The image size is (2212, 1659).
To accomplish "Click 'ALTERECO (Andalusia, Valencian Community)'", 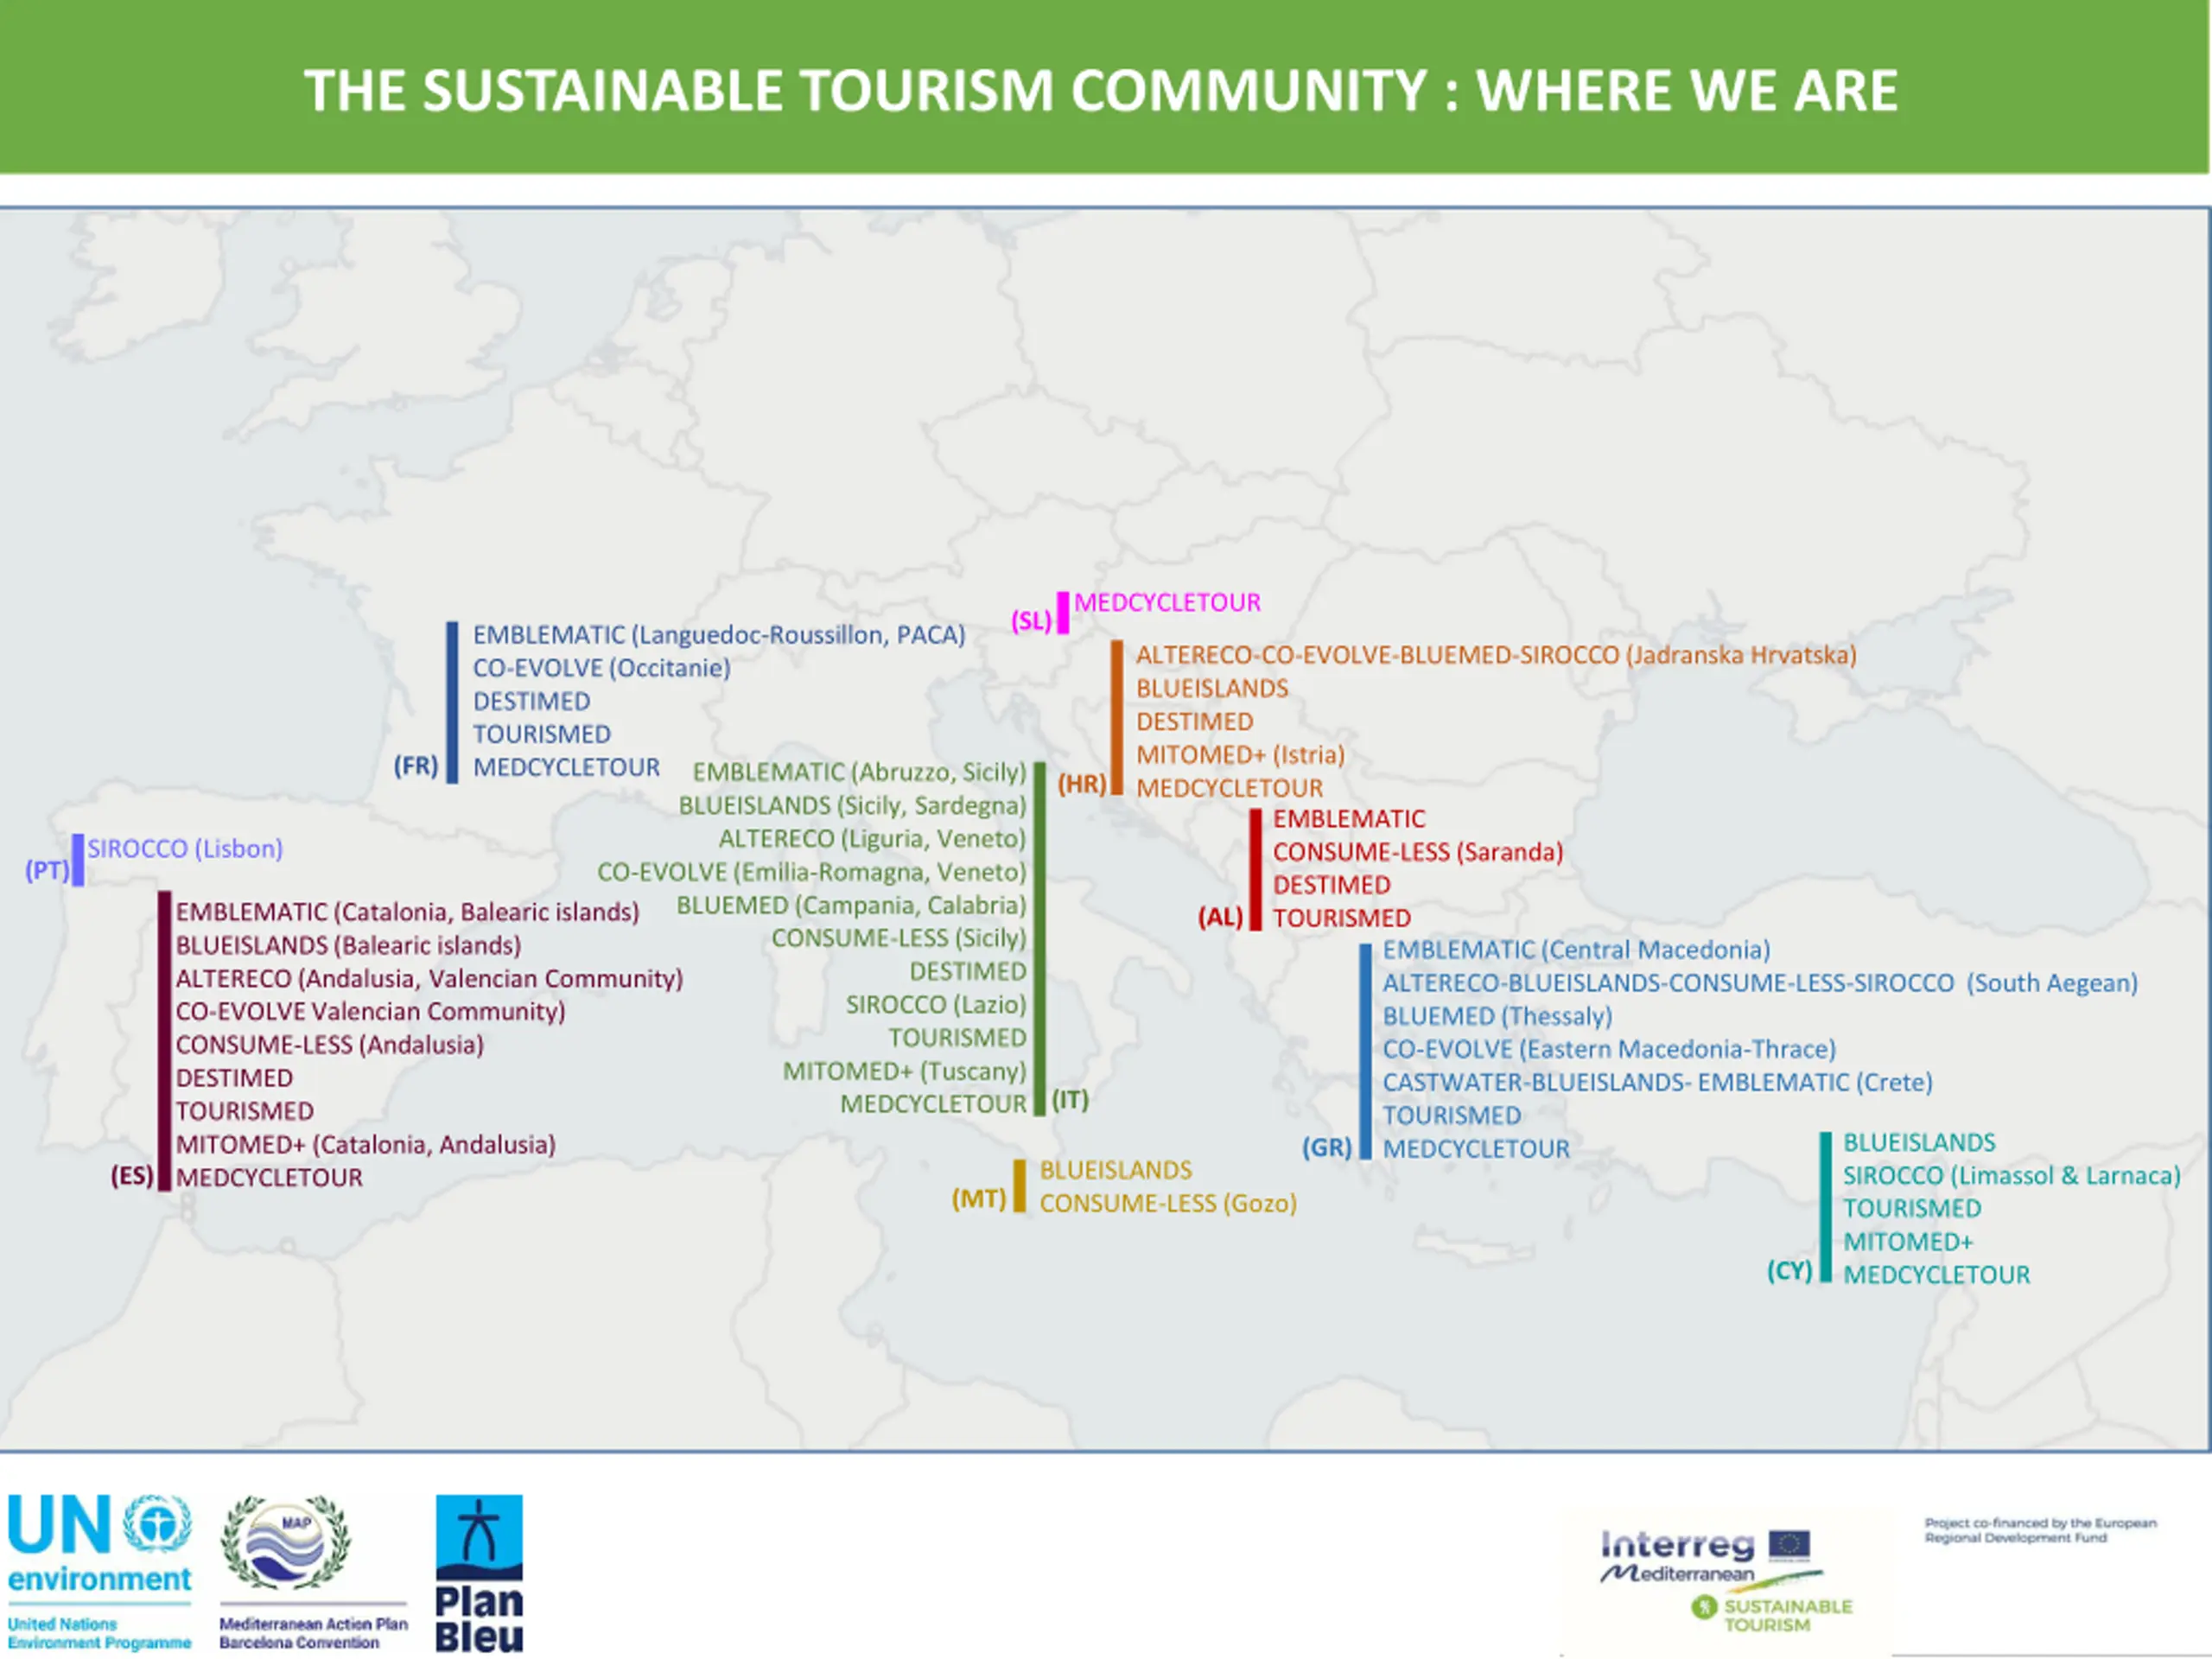I will [429, 978].
